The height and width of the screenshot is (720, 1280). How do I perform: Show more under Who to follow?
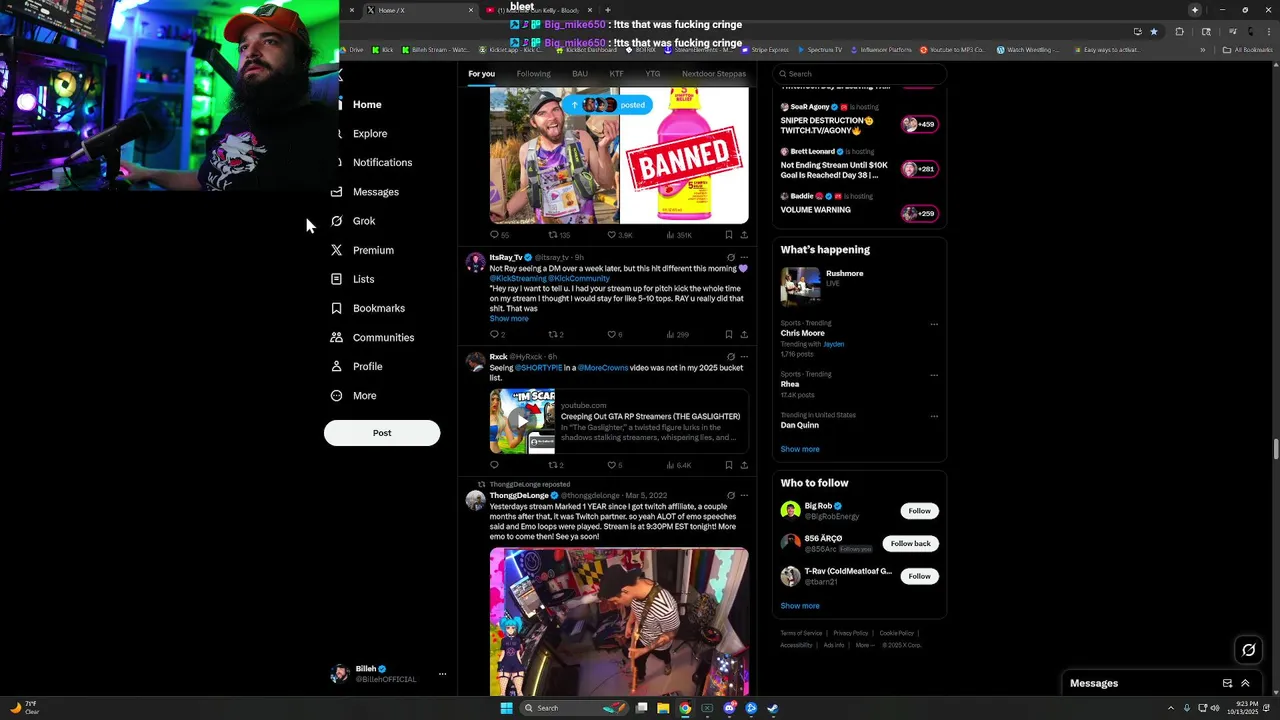(x=800, y=606)
